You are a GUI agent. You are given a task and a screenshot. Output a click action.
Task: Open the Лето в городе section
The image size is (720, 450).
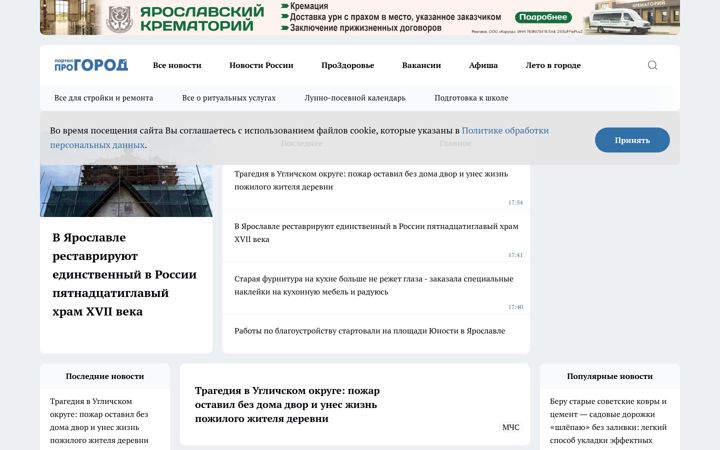click(x=553, y=65)
